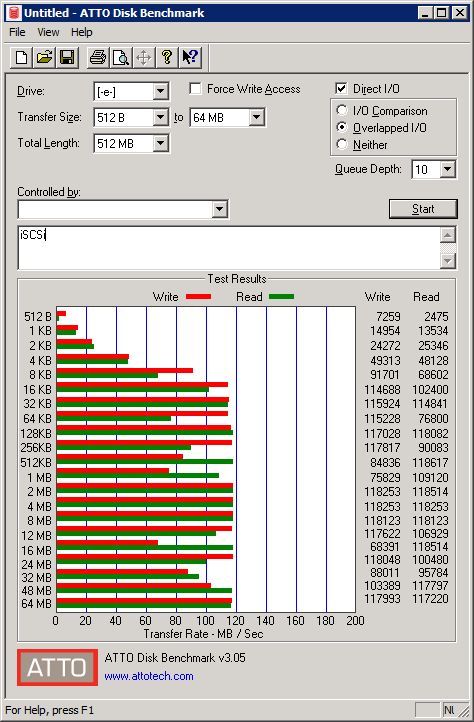
Task: Open a saved benchmark file icon
Action: (x=44, y=58)
